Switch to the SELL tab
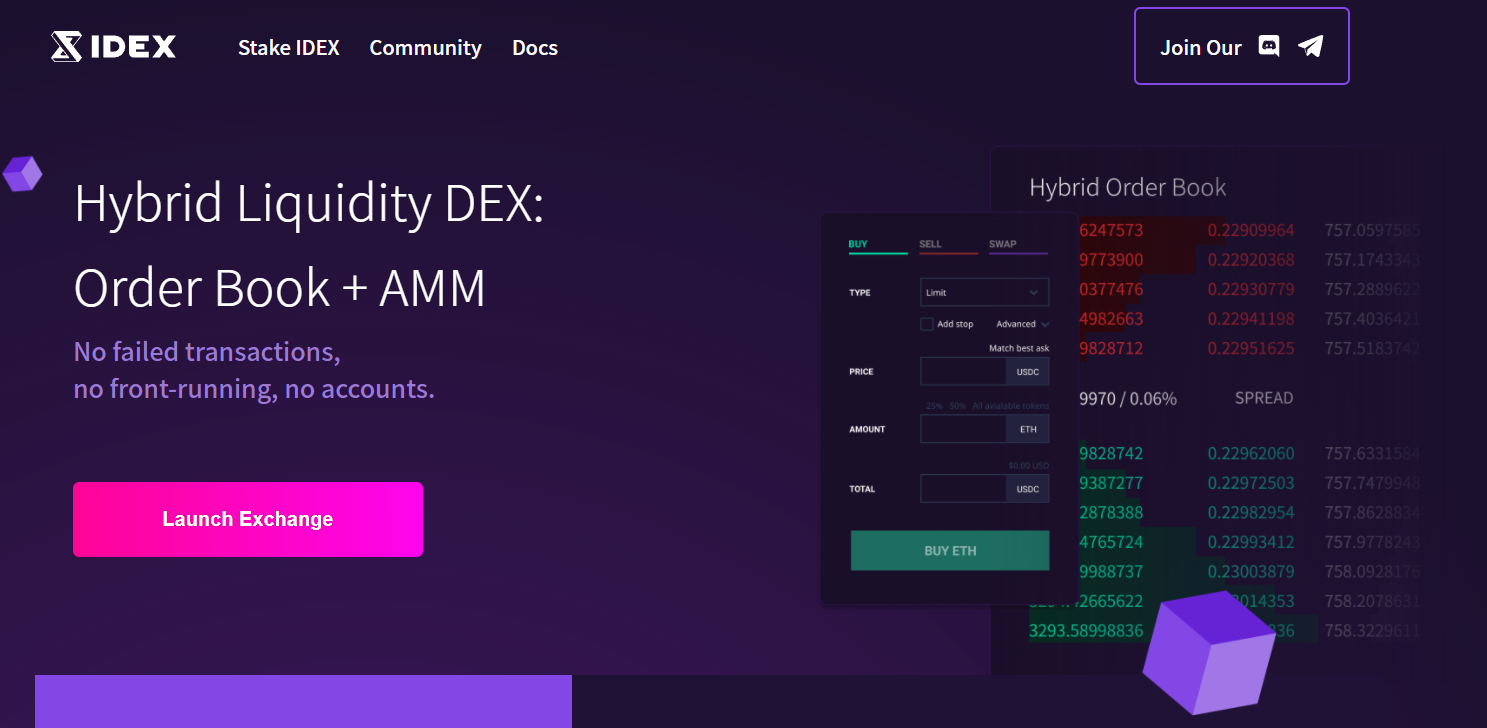The width and height of the screenshot is (1487, 728). point(948,245)
